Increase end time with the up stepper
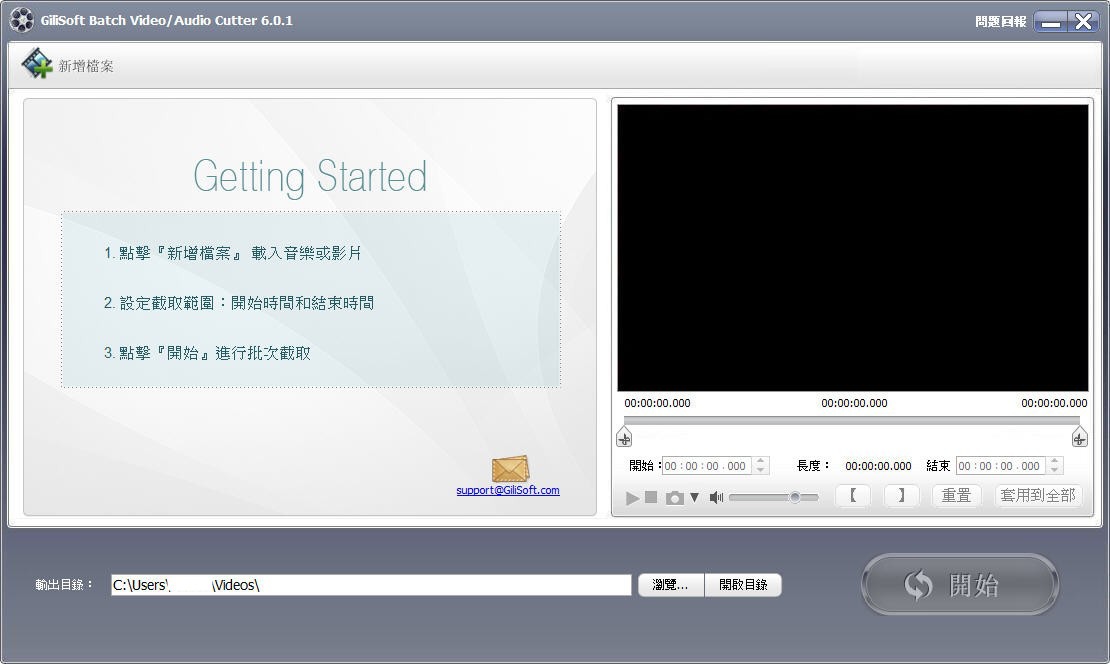The height and width of the screenshot is (664, 1110). [x=1055, y=461]
